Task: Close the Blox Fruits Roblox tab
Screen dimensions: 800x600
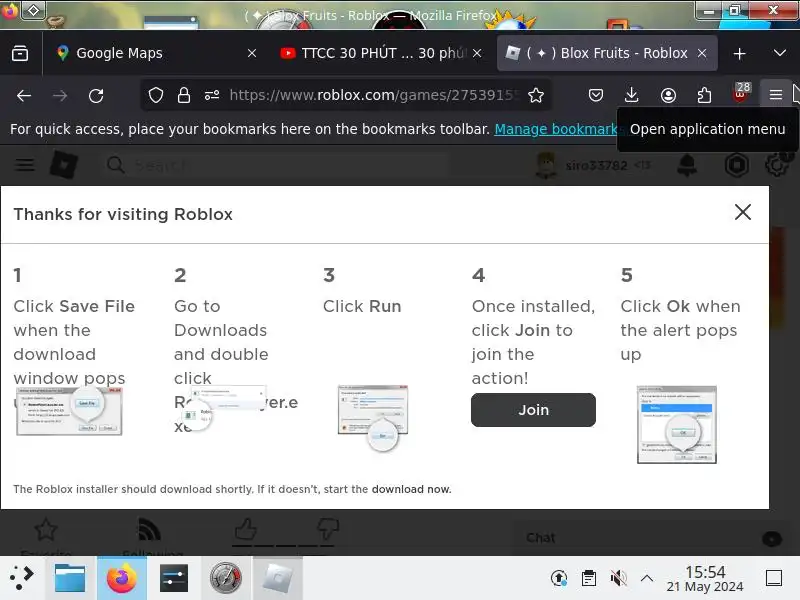Action: click(x=702, y=53)
